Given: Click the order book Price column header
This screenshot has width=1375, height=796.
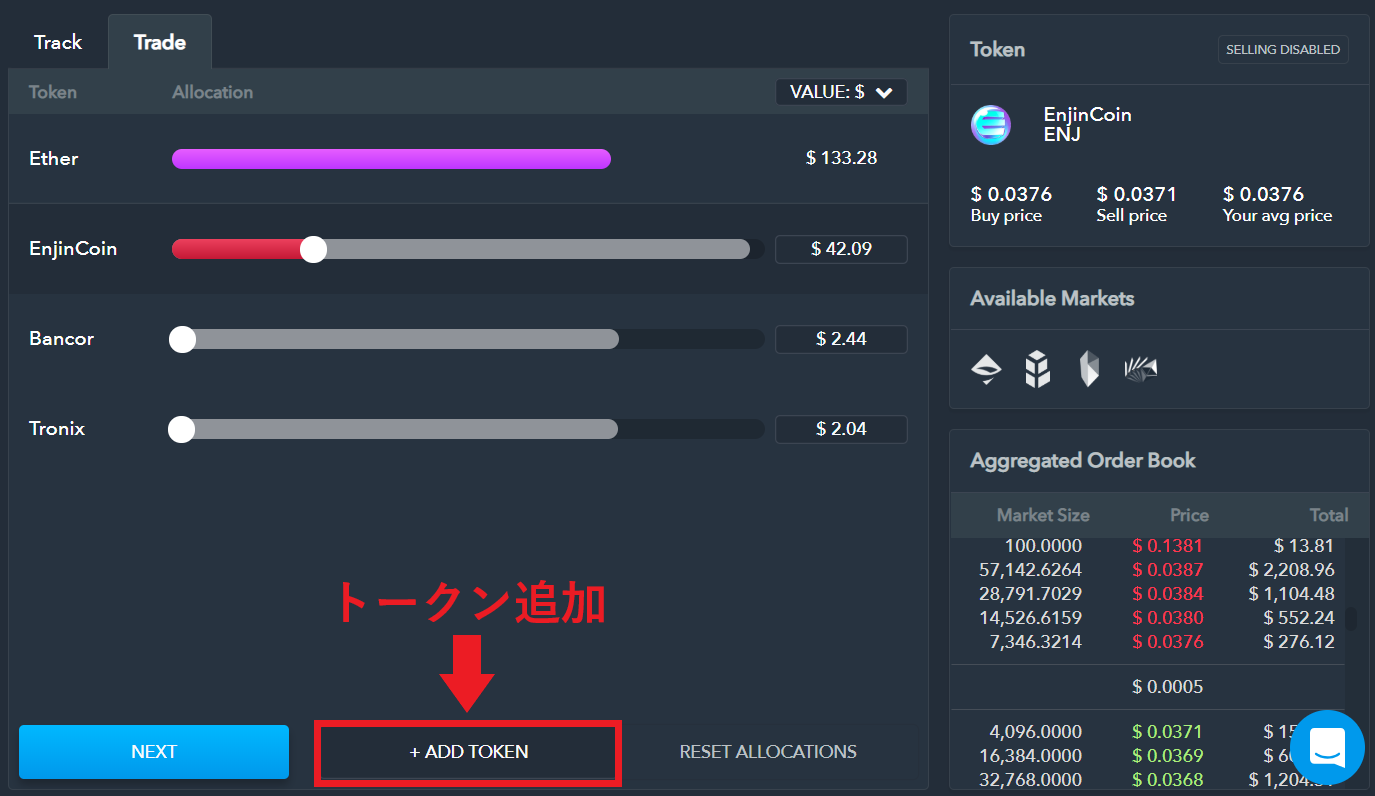Looking at the screenshot, I should (1189, 516).
